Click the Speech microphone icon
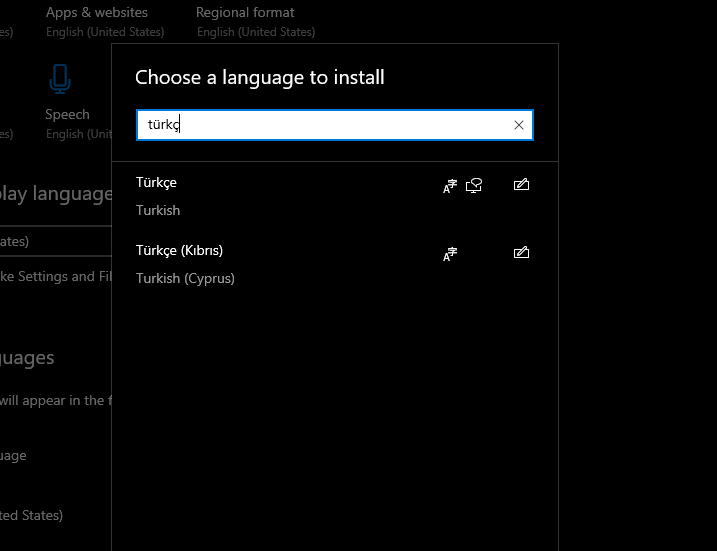This screenshot has height=551, width=717. 60,80
